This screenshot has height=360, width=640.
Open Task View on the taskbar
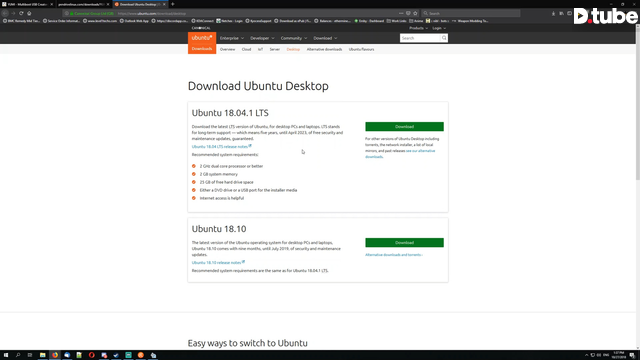point(30,355)
